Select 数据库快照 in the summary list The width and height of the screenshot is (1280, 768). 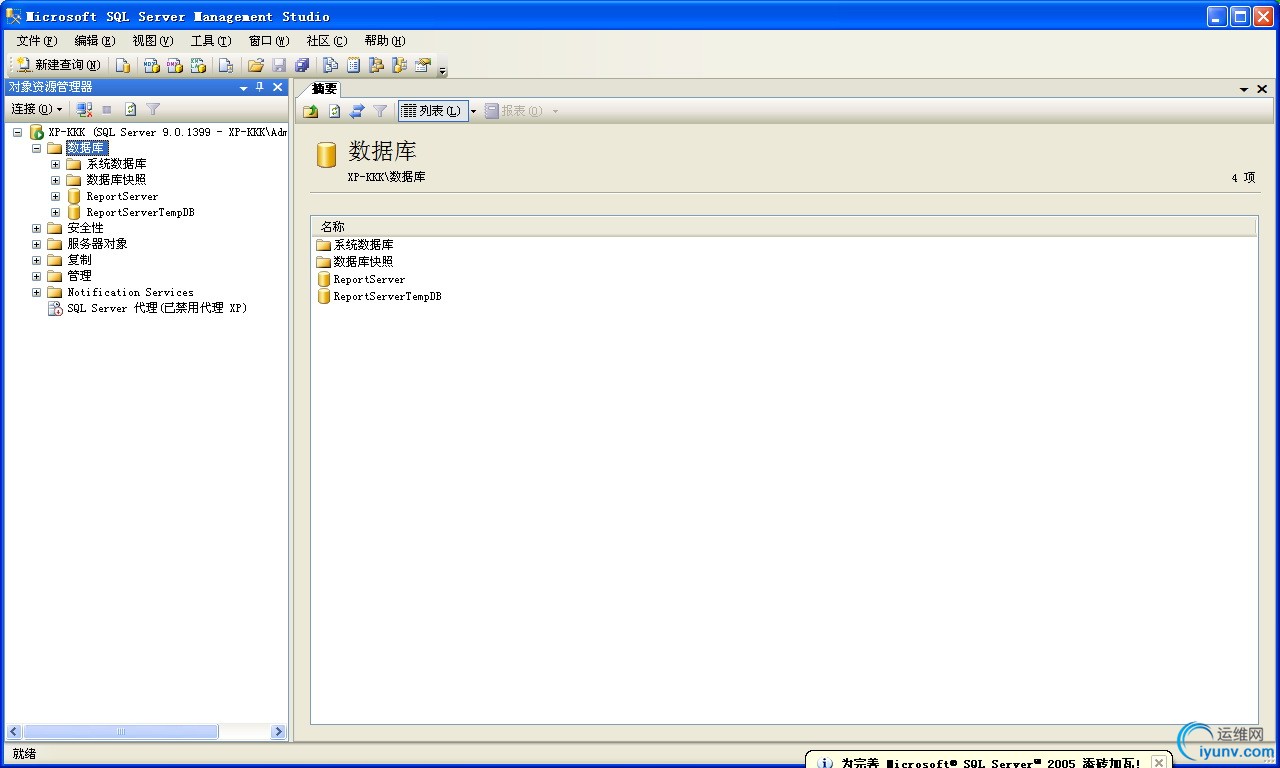pyautogui.click(x=363, y=262)
